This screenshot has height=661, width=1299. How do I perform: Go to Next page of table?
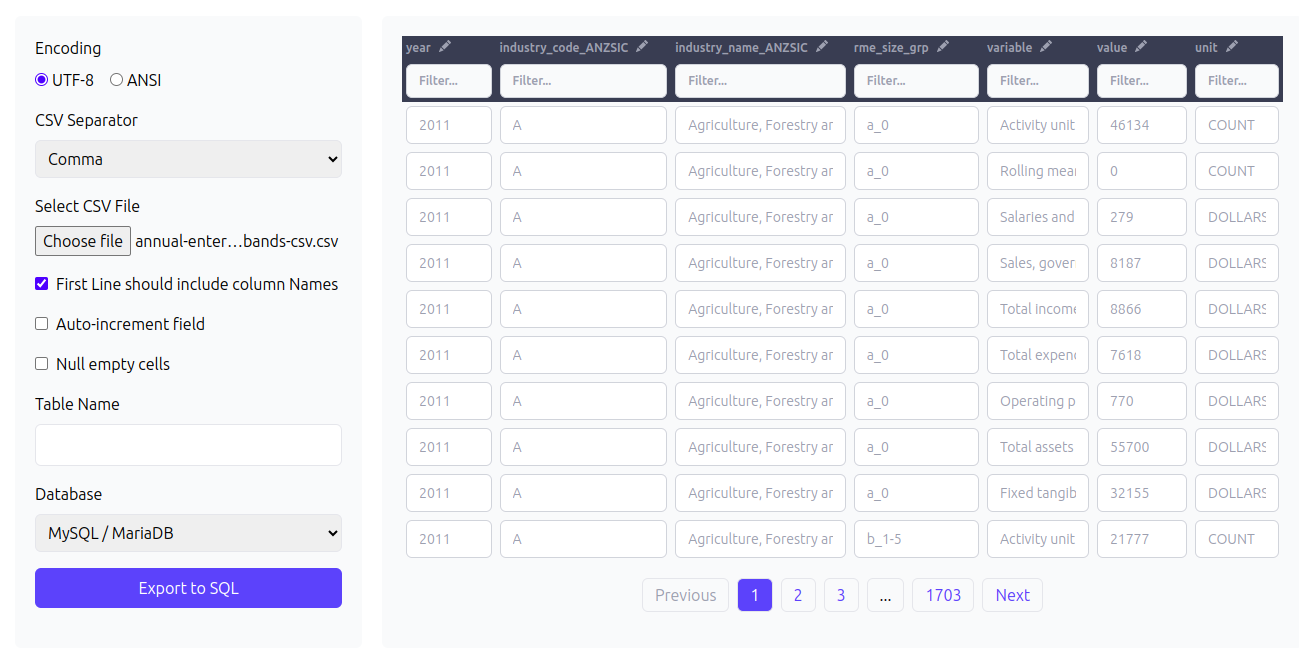pos(1012,595)
